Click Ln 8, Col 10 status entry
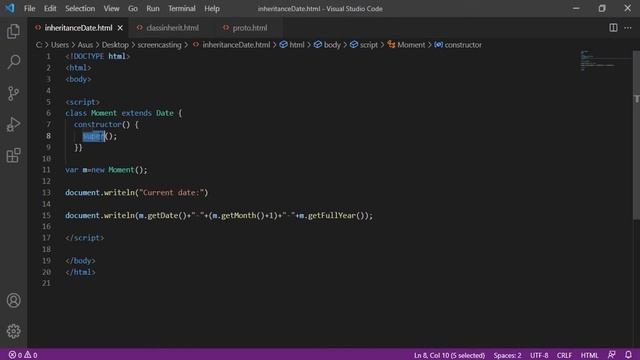640x360 pixels. coord(449,355)
